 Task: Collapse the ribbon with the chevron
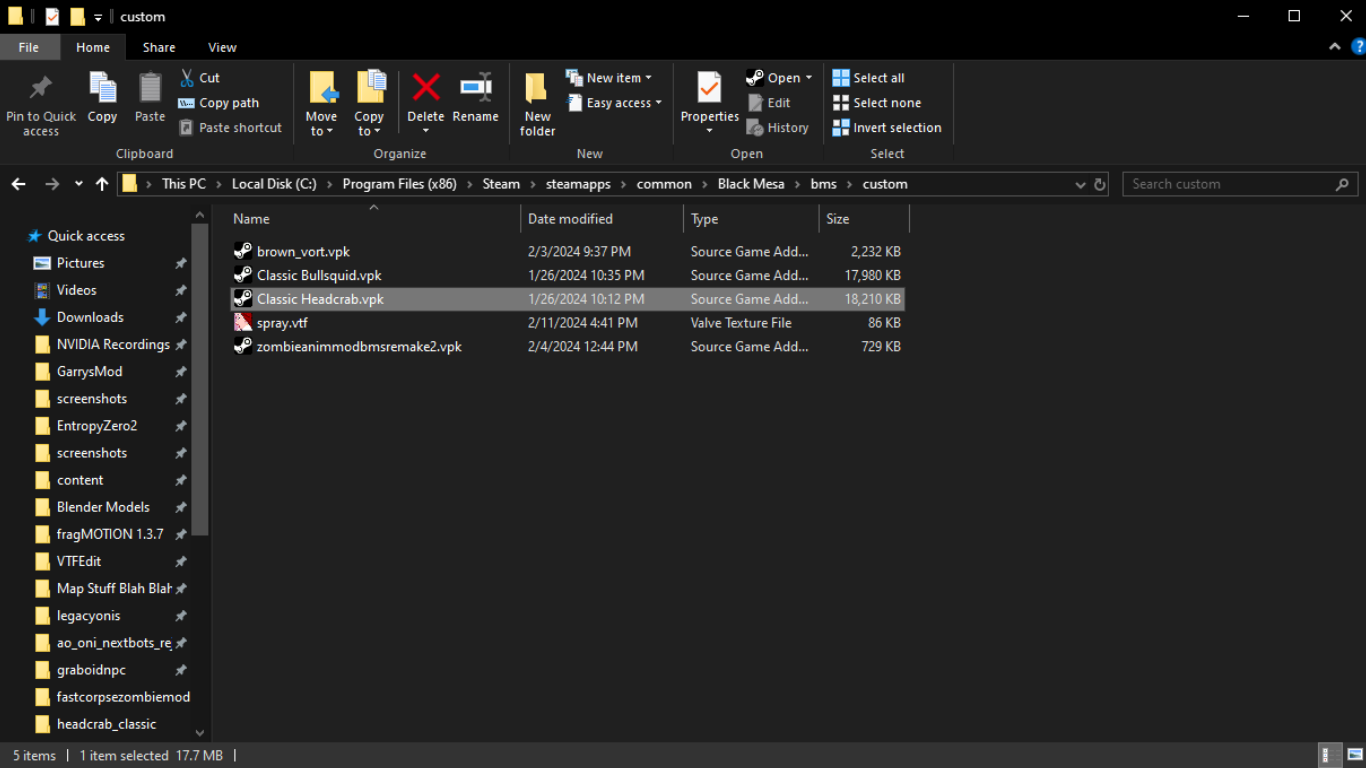(1334, 47)
